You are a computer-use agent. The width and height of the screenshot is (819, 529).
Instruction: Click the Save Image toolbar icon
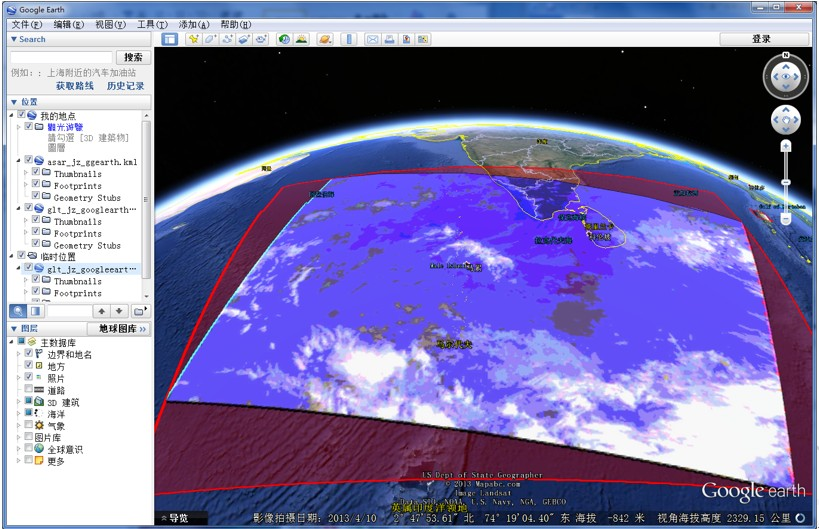406,39
